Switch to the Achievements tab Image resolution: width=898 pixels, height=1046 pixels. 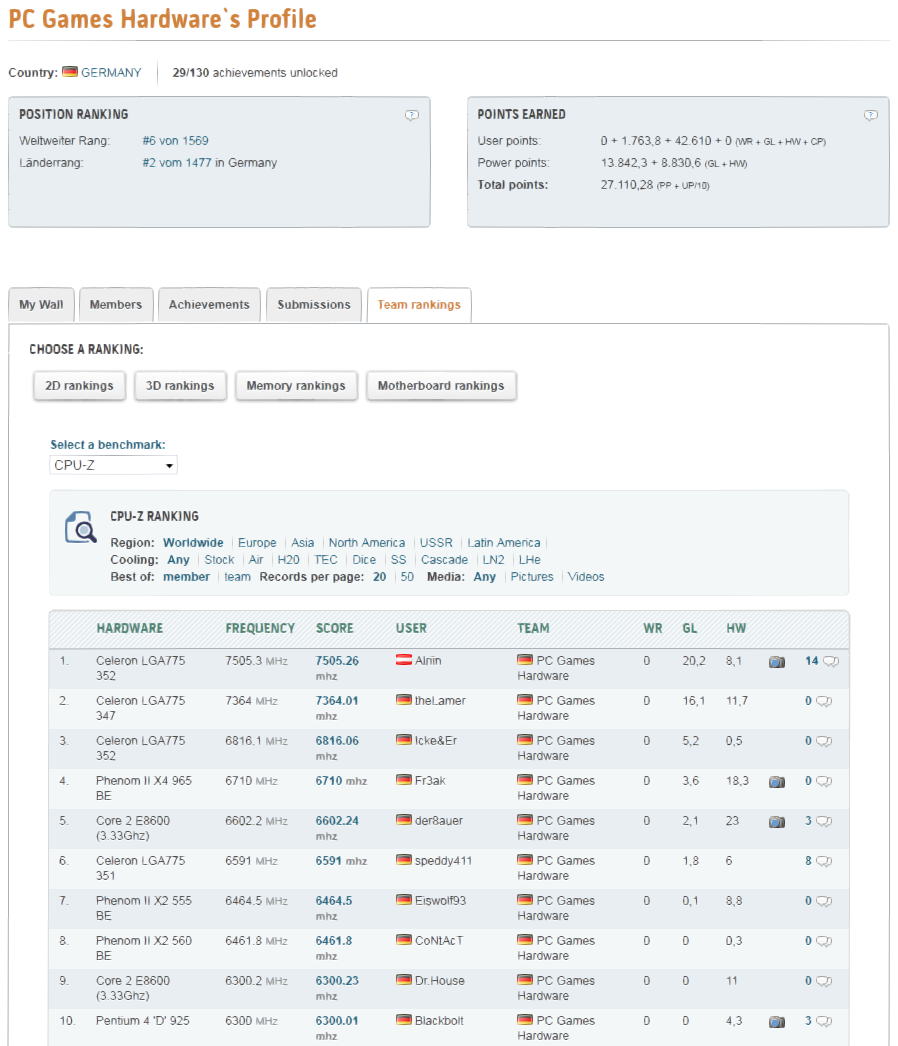click(x=209, y=305)
